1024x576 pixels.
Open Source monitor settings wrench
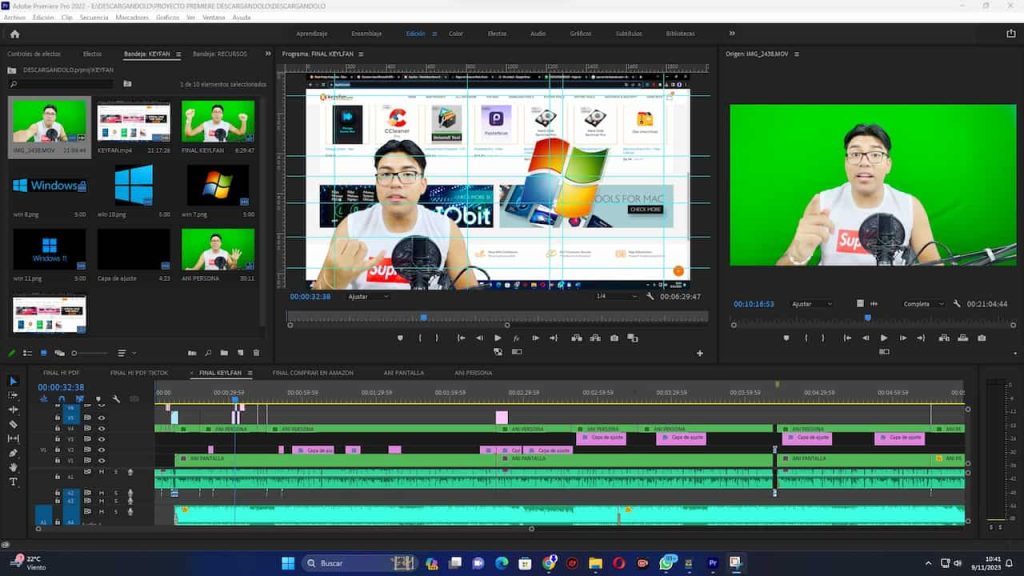957,304
